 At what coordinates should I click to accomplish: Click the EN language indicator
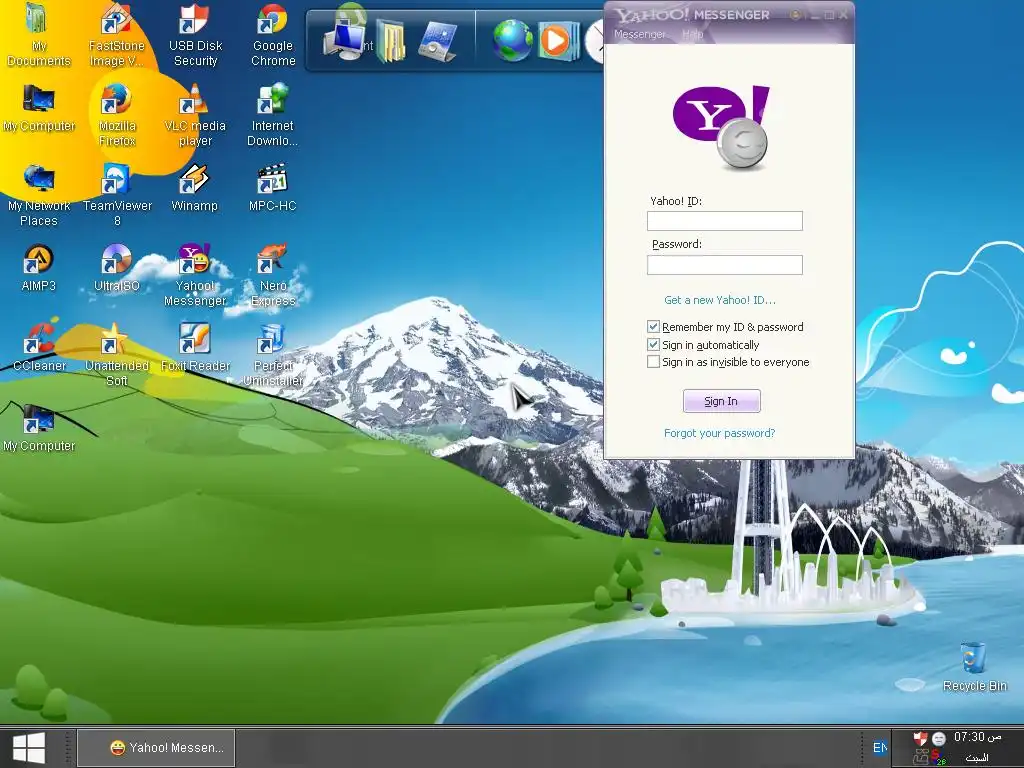[880, 748]
